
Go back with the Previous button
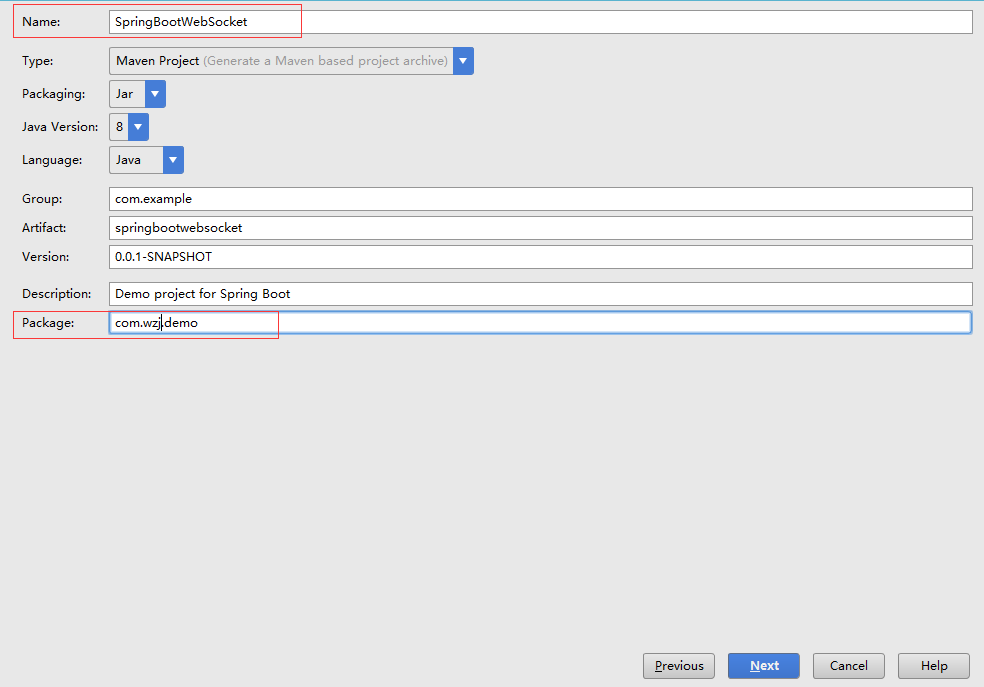click(x=679, y=666)
